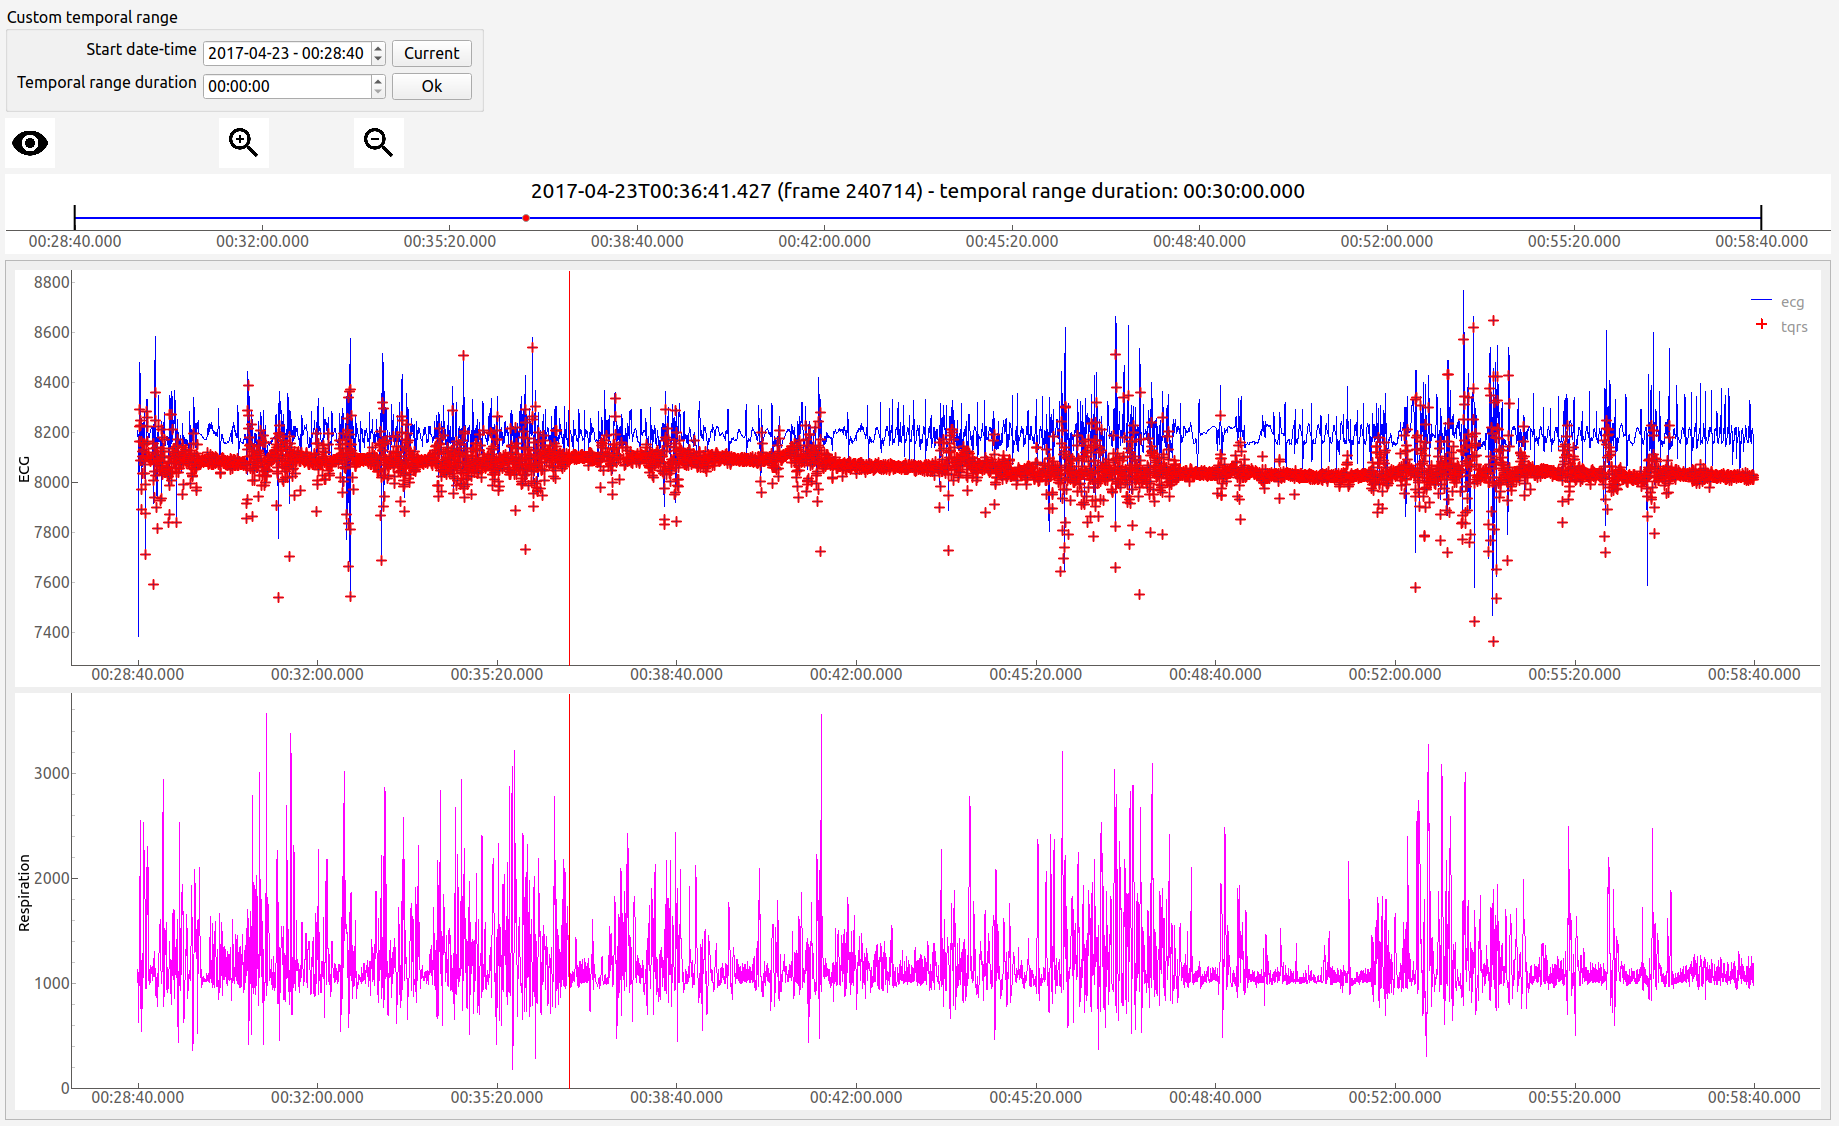Click the frame title timestamp text
Image resolution: width=1839 pixels, height=1126 pixels.
point(917,191)
